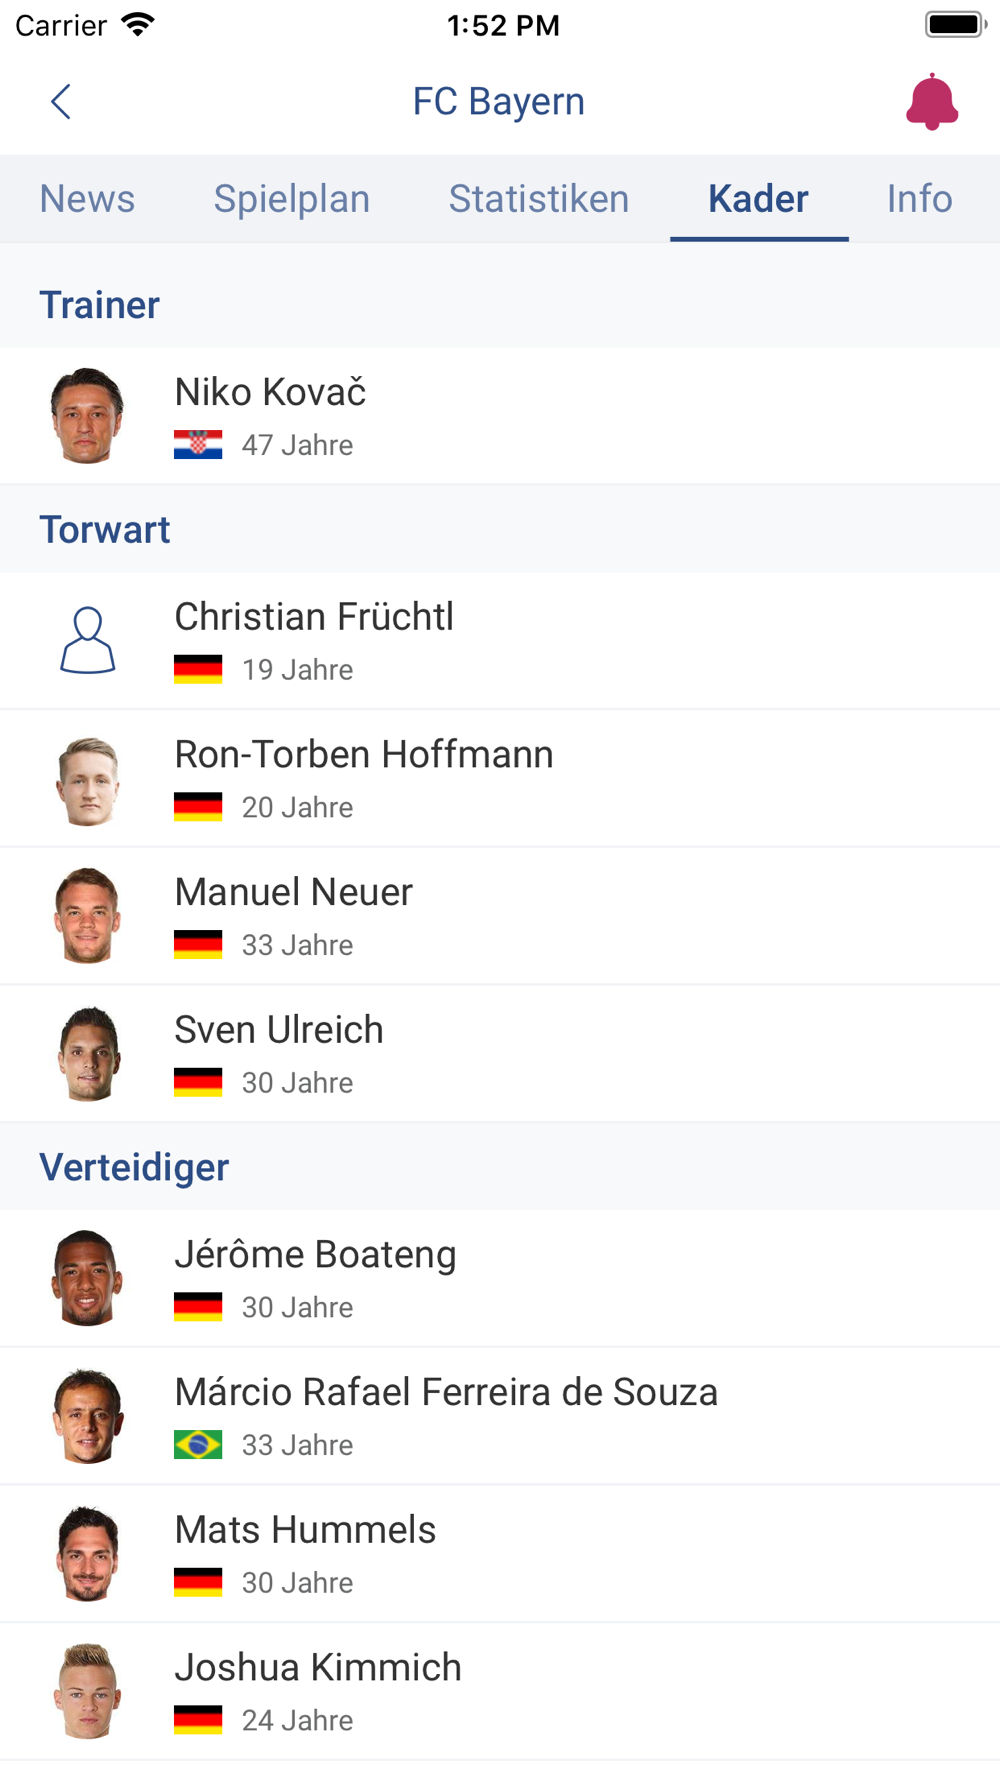Screen dimensions: 1000x1778
Task: Tap Joshua Kimmich's portrait thumbnail
Action: click(x=88, y=1690)
